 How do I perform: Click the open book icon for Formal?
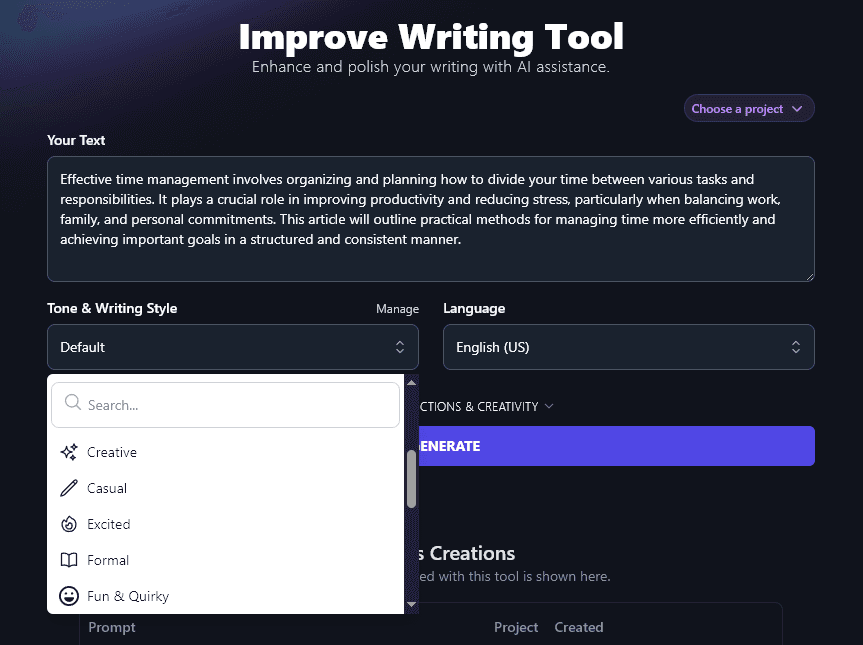(x=68, y=560)
